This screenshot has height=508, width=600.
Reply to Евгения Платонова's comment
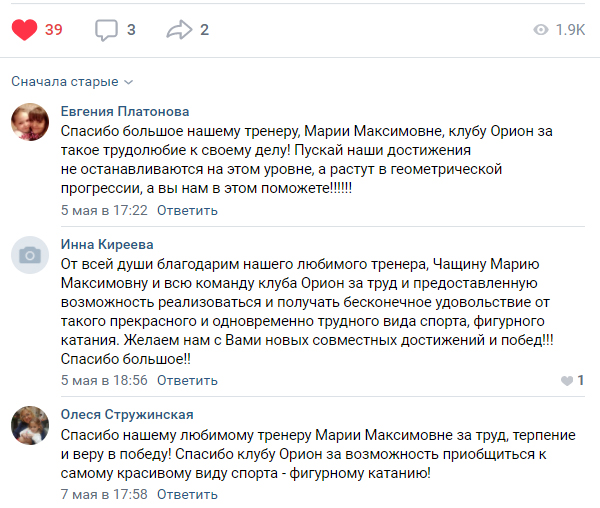point(187,210)
